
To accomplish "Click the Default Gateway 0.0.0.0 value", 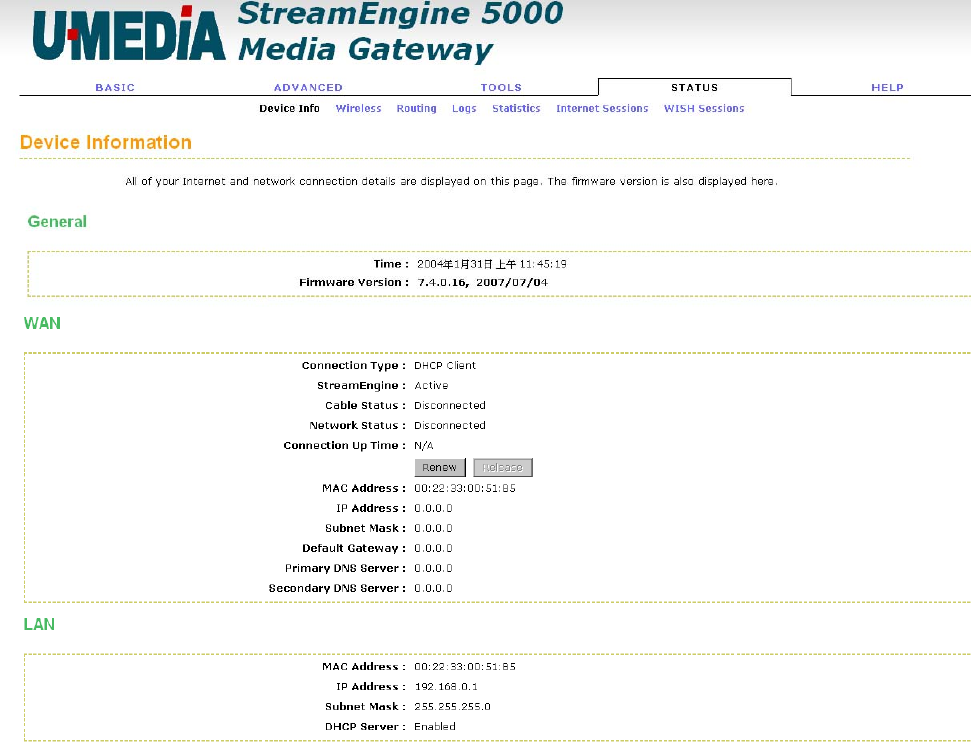I will click(x=433, y=549).
